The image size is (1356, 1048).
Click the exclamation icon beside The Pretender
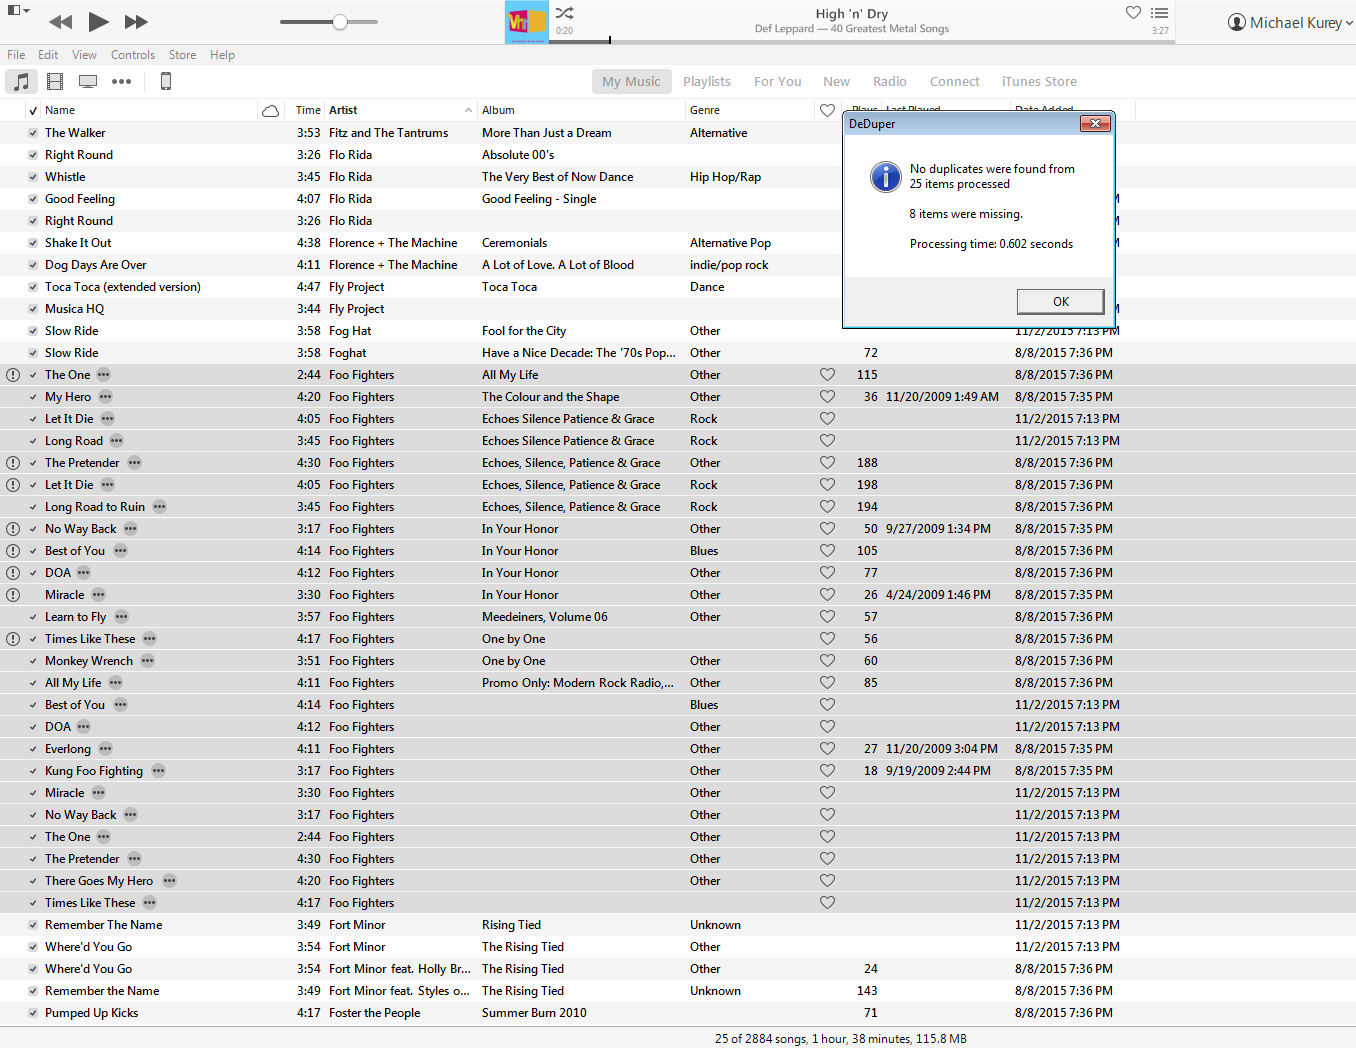(13, 463)
